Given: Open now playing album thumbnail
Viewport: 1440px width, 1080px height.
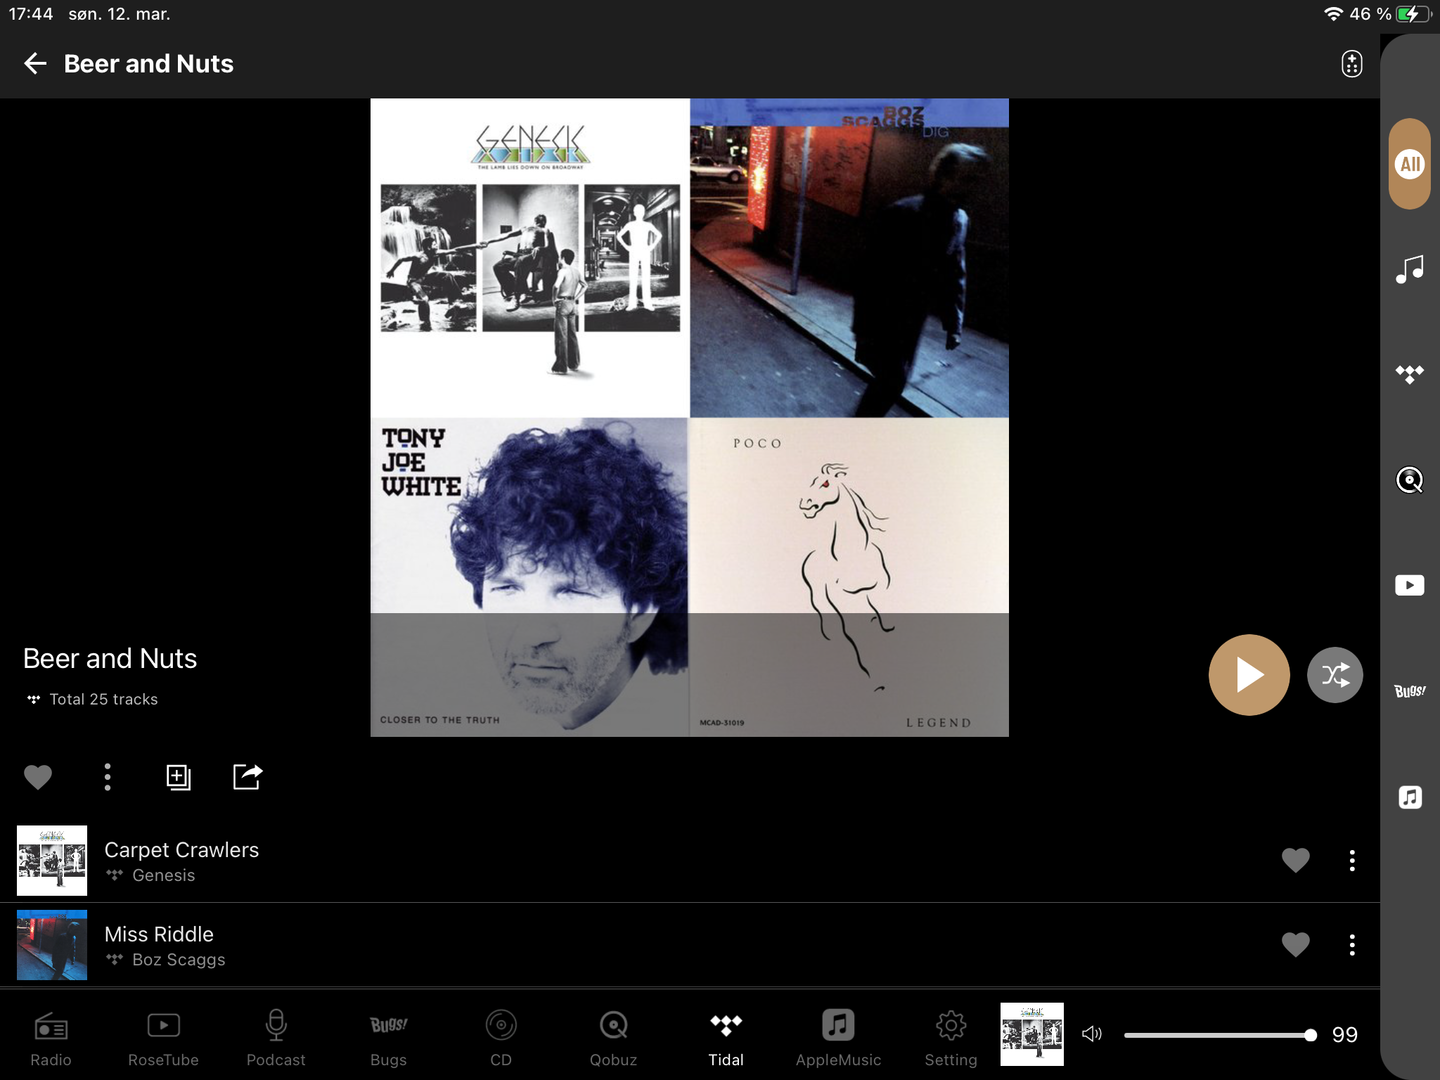Looking at the screenshot, I should [x=1032, y=1034].
